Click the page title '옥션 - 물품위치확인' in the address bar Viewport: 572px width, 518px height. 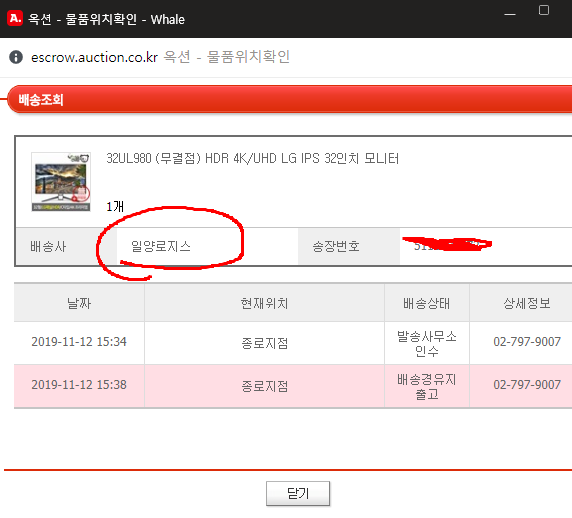click(227, 57)
